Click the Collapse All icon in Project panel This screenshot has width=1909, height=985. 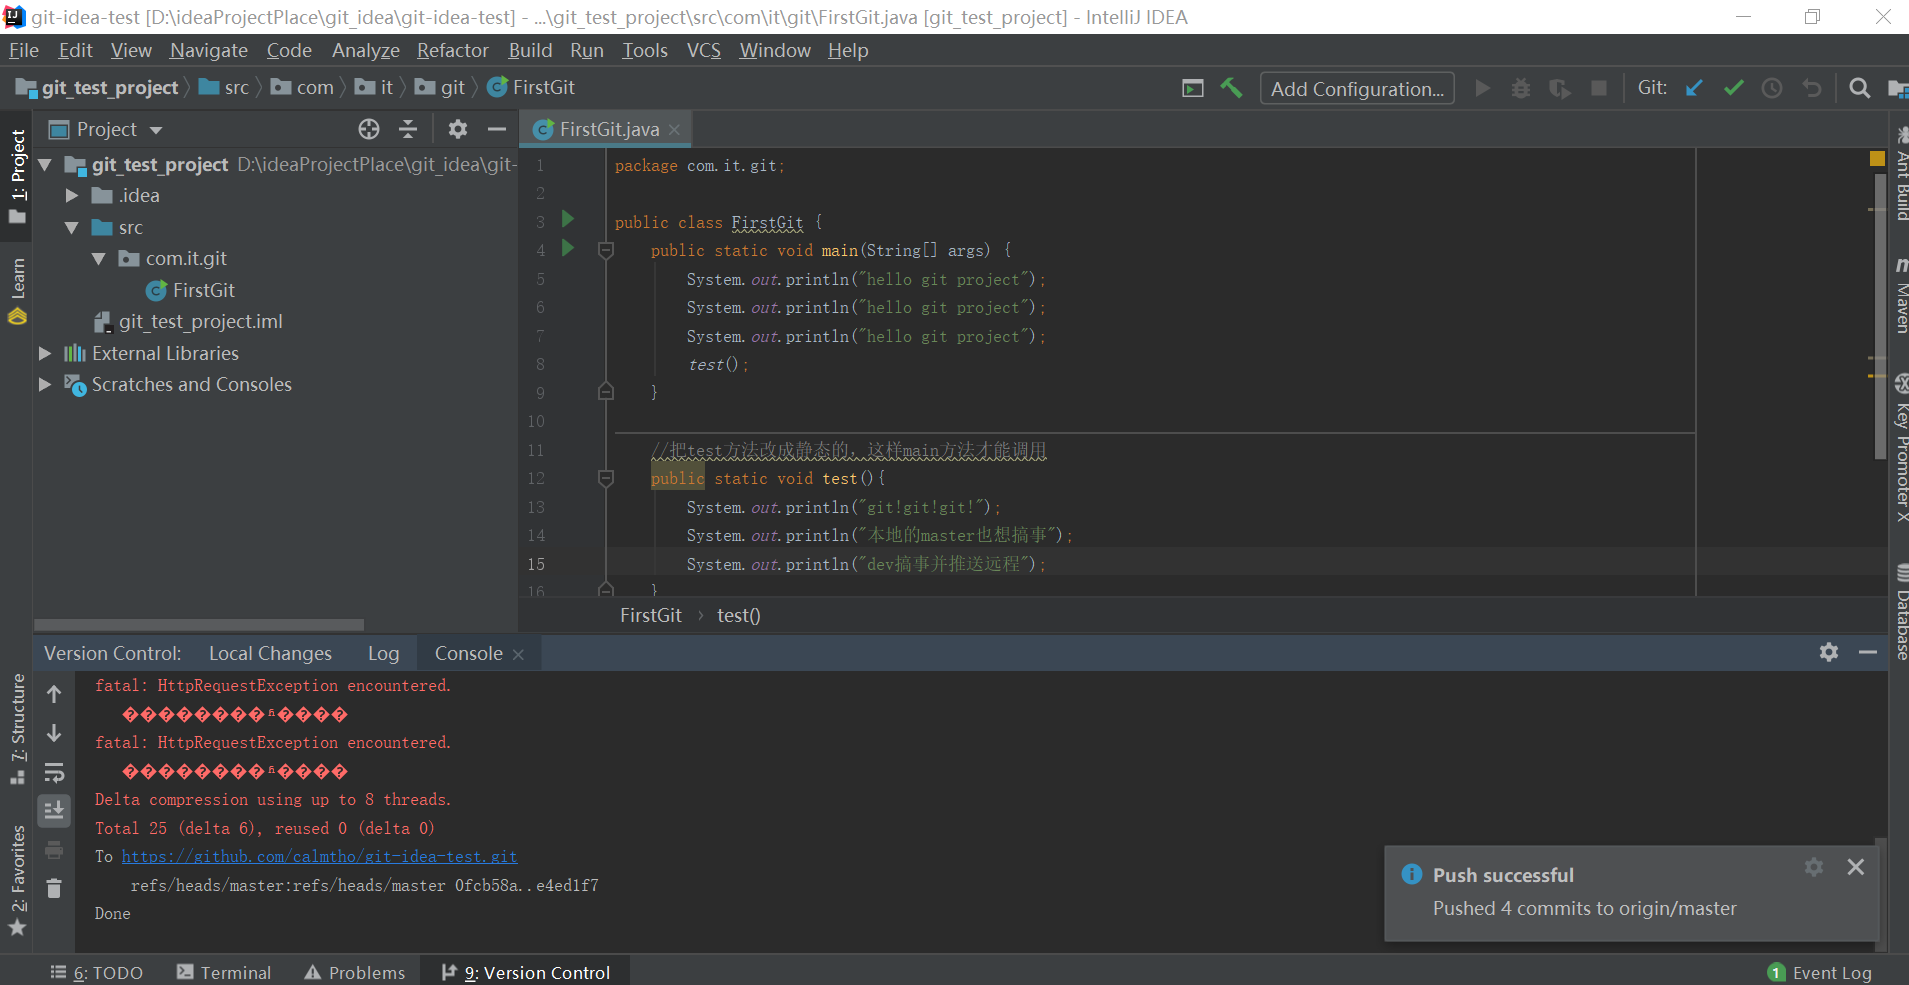pos(408,129)
